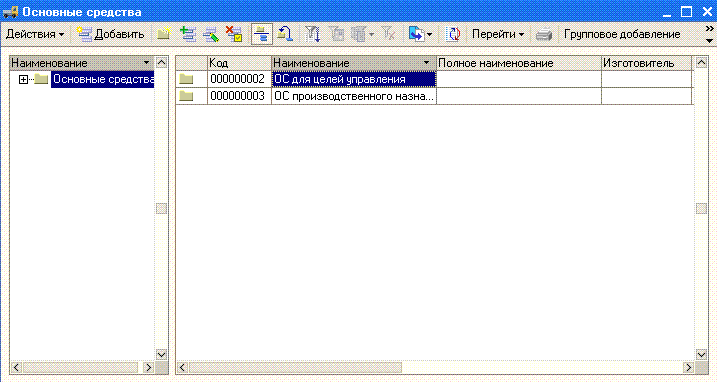Select row ОС для целей управления

click(x=354, y=79)
